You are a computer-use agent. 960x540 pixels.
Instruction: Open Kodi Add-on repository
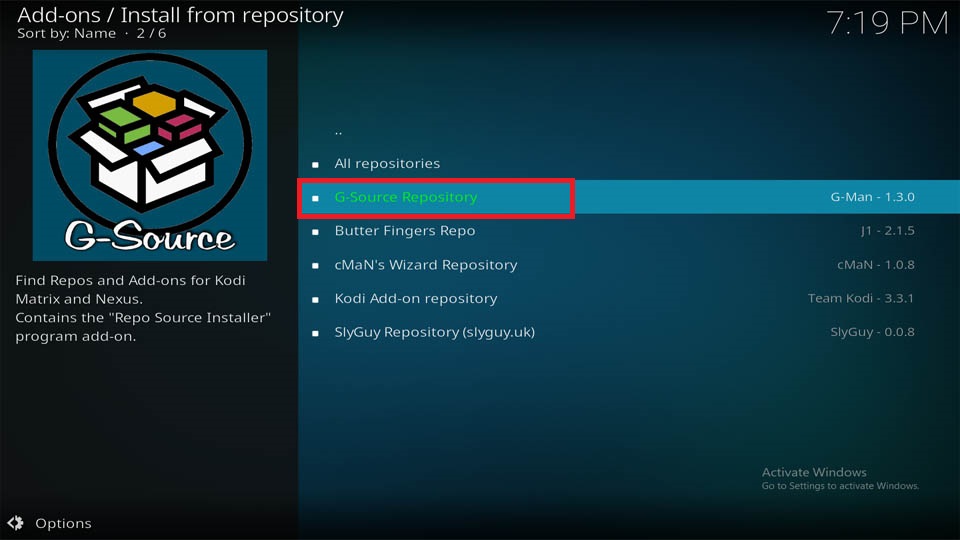coord(629,298)
